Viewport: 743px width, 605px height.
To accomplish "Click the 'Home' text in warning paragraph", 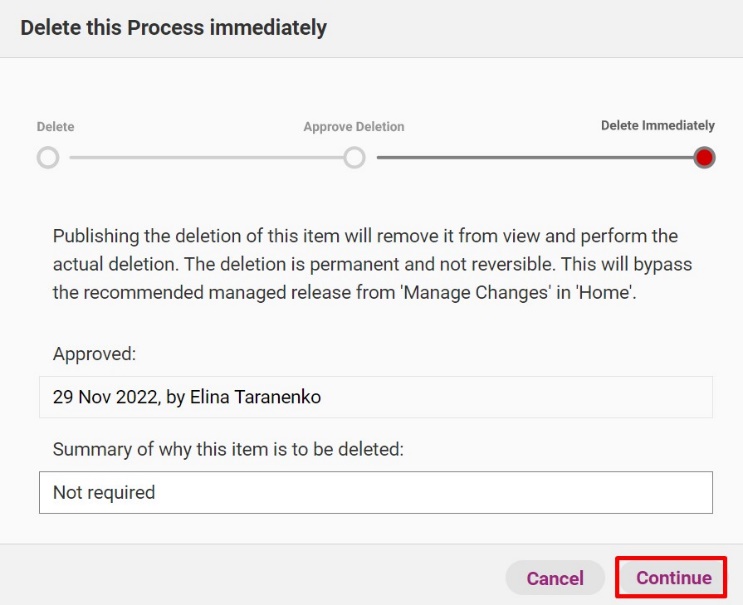I will 604,292.
